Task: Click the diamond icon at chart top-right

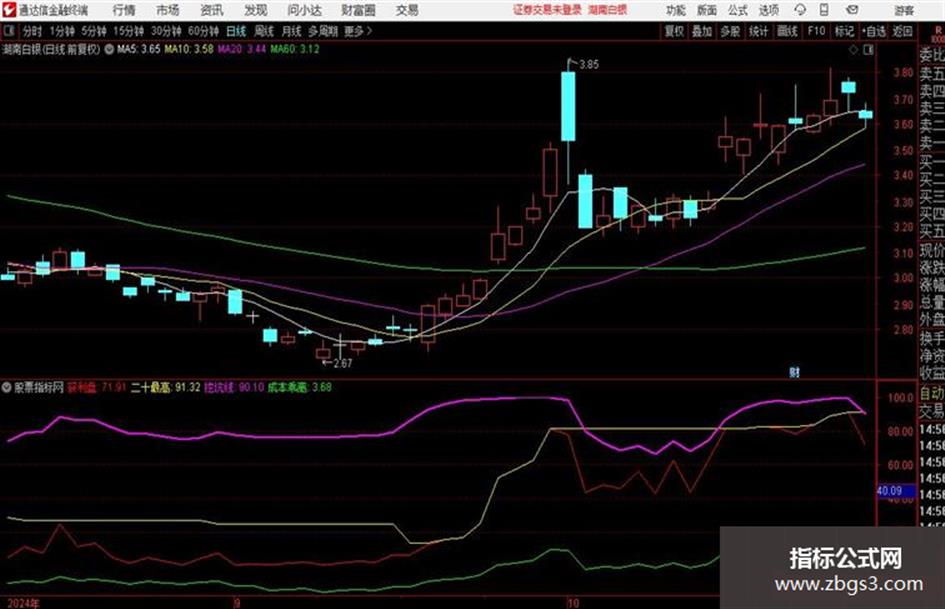Action: point(853,50)
